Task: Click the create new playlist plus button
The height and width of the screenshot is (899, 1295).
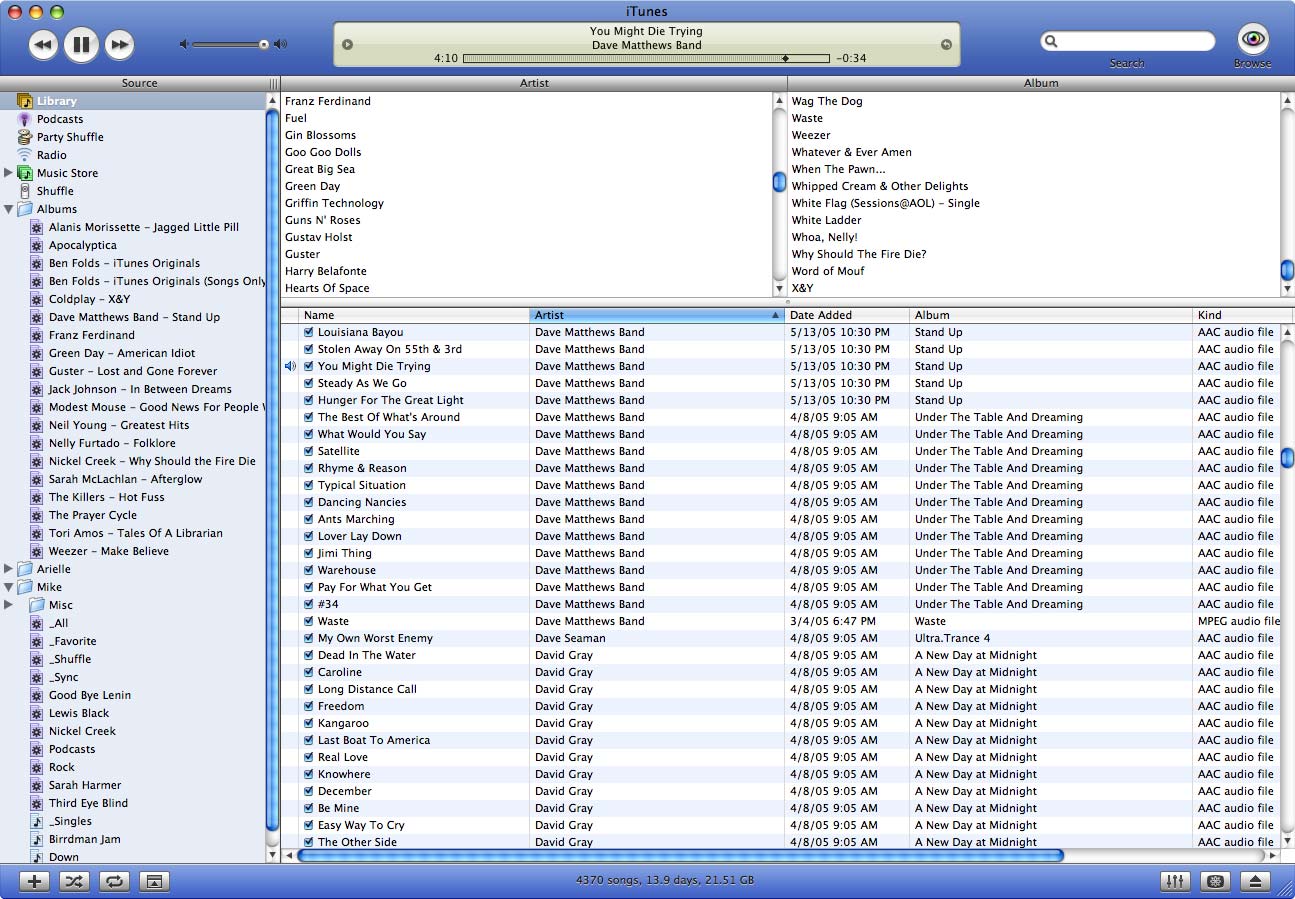Action: (x=34, y=881)
